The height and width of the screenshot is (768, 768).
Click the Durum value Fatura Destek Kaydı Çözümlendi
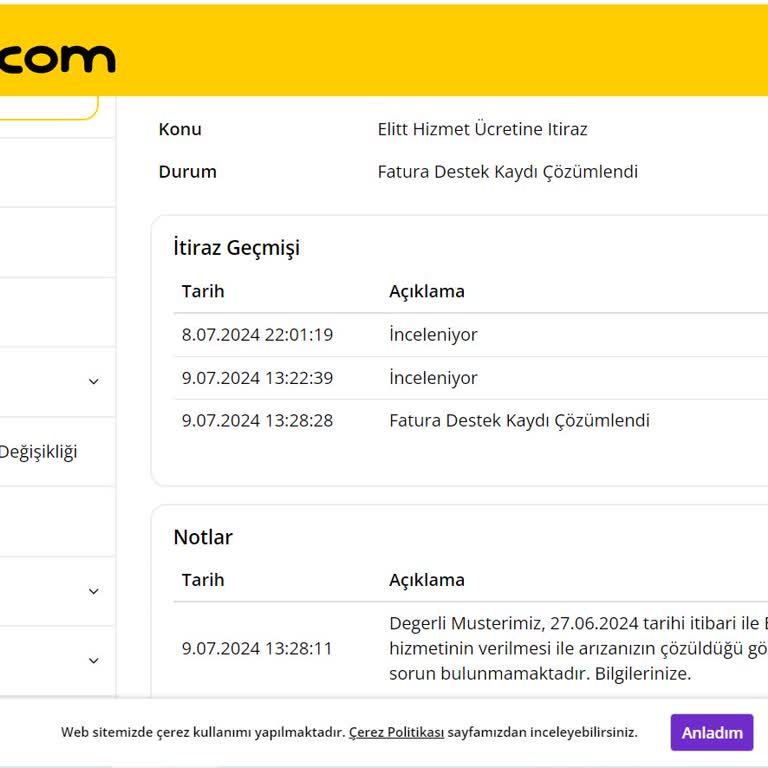pos(507,171)
